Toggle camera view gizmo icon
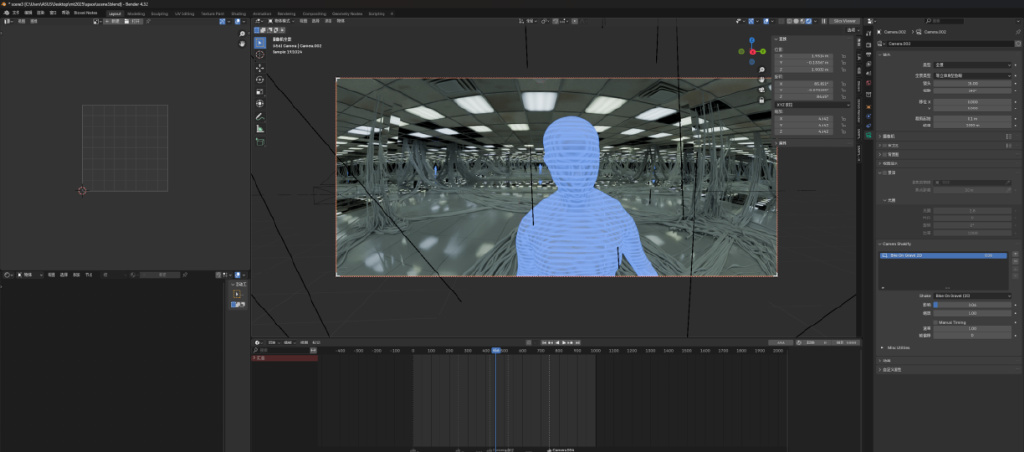The width and height of the screenshot is (1024, 452). (x=762, y=89)
